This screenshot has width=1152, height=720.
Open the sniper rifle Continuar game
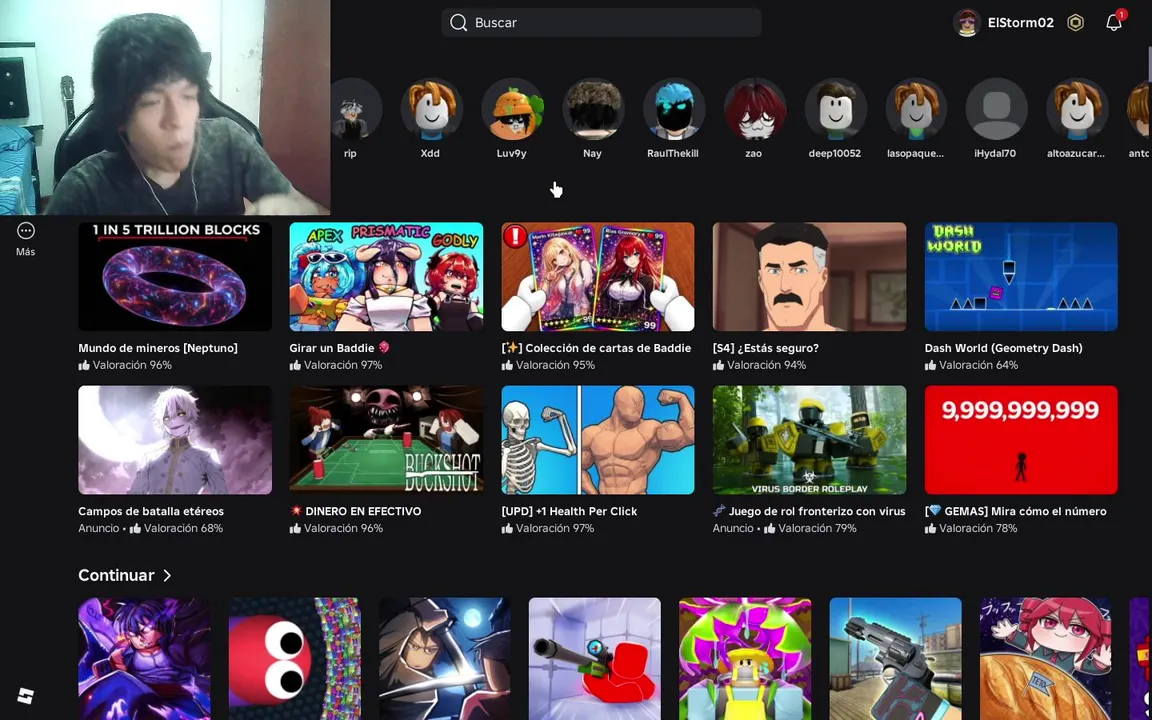point(594,658)
